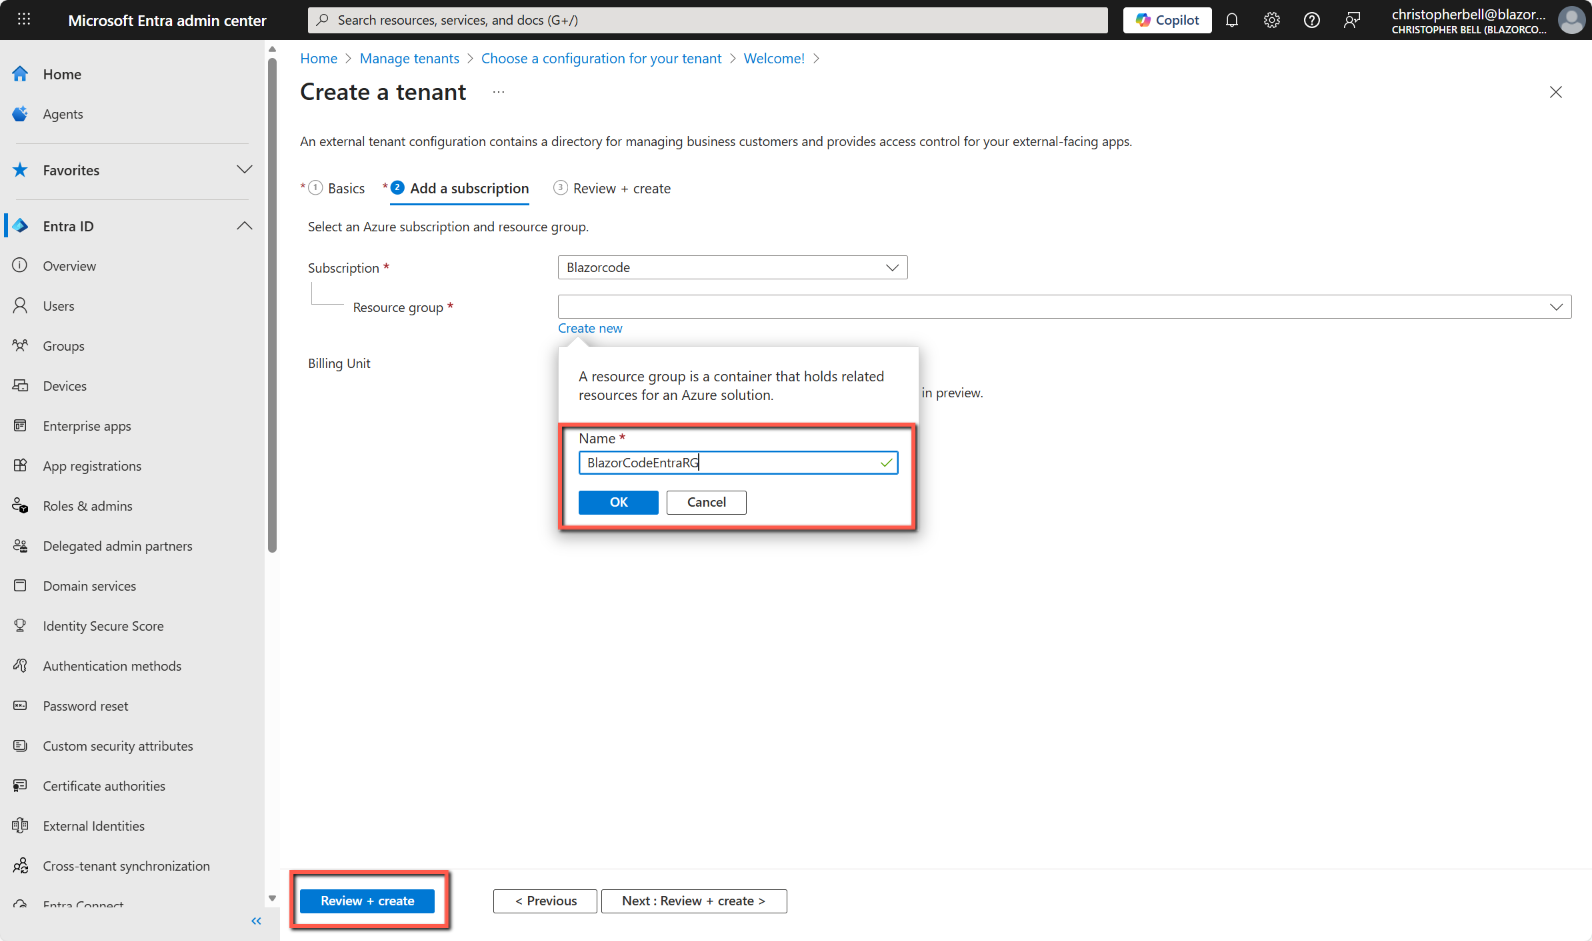Click the feedback icon in header
1592x941 pixels.
[x=1352, y=20]
